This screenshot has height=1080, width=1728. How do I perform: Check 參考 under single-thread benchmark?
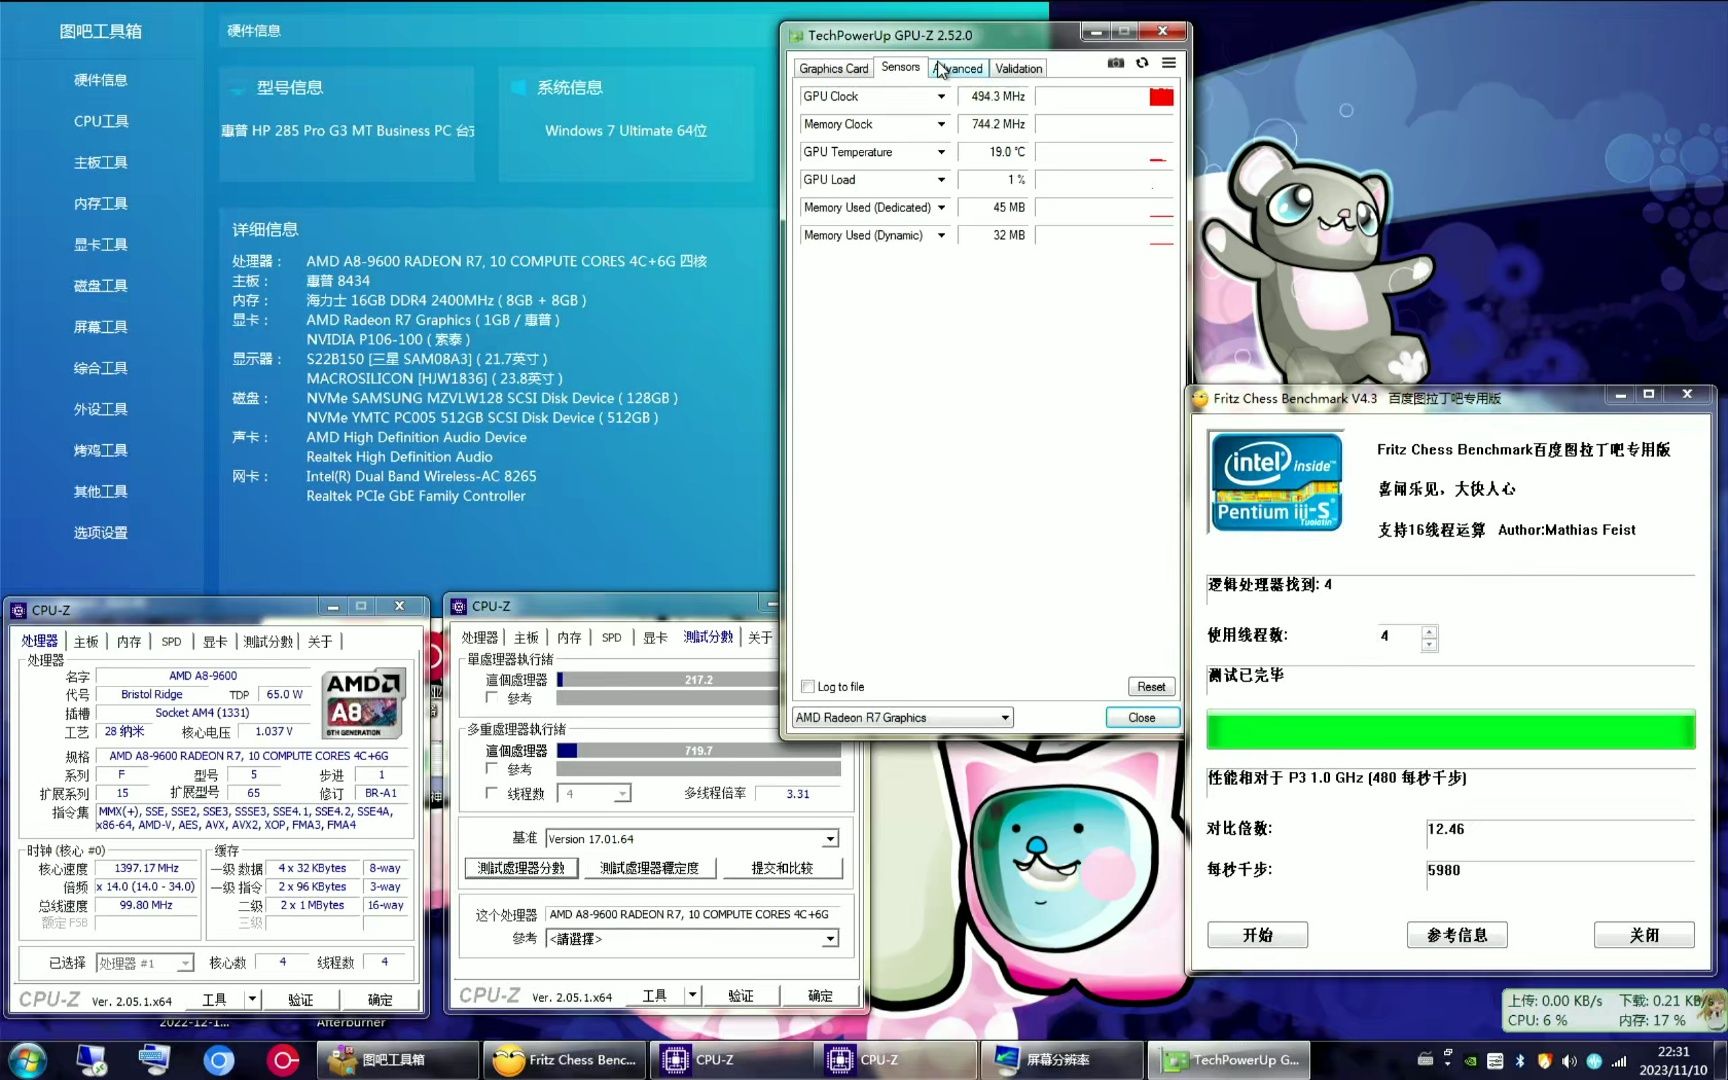[492, 698]
